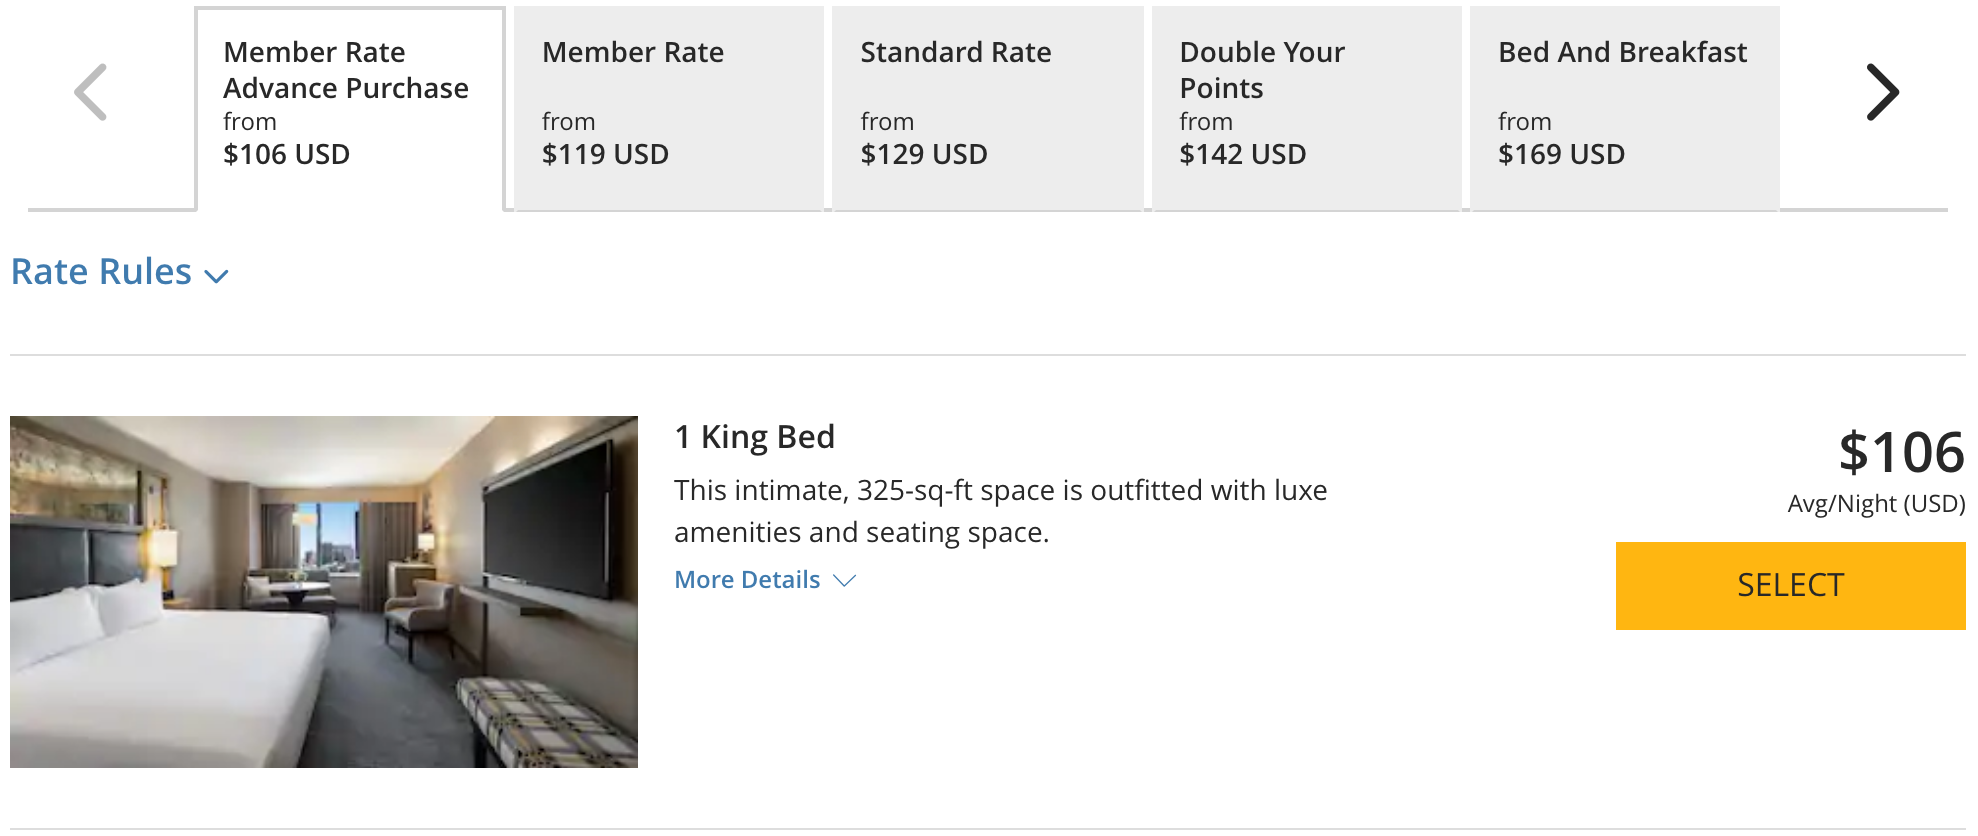This screenshot has width=1978, height=836.
Task: Click the $142 USD price label
Action: coord(1242,155)
